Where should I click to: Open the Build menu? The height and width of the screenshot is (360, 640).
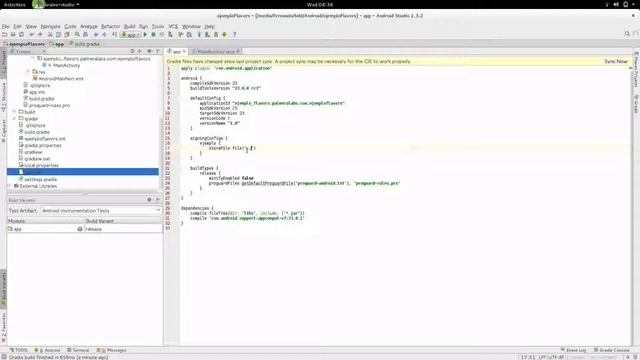[x=129, y=26]
